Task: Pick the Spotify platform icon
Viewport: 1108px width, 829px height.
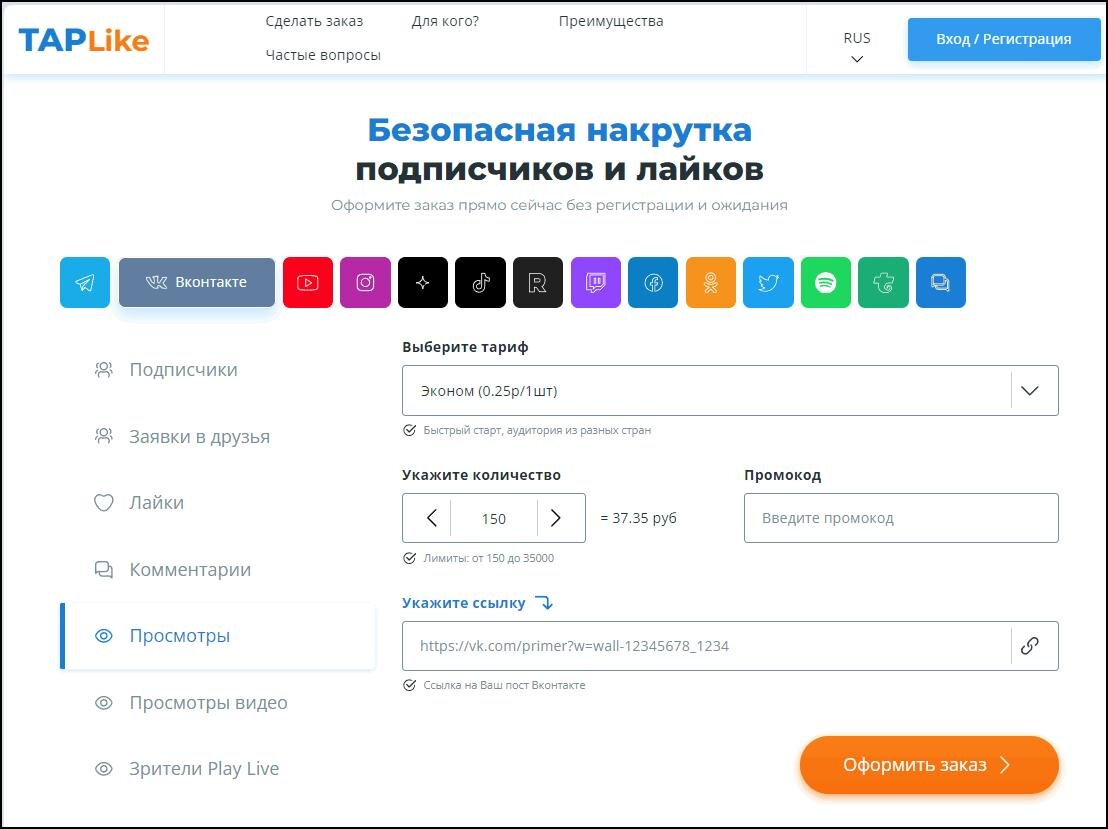Action: pos(825,283)
